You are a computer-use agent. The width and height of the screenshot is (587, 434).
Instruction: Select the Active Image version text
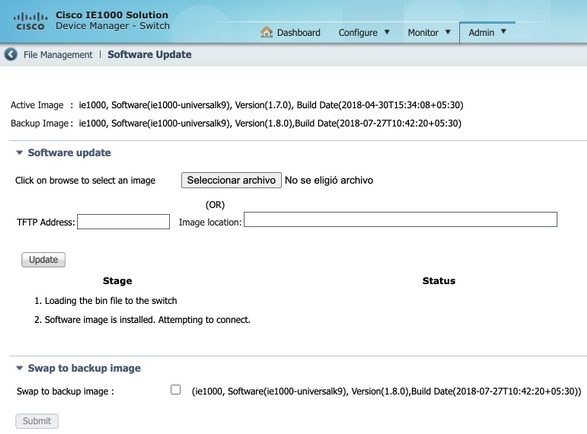(x=271, y=105)
